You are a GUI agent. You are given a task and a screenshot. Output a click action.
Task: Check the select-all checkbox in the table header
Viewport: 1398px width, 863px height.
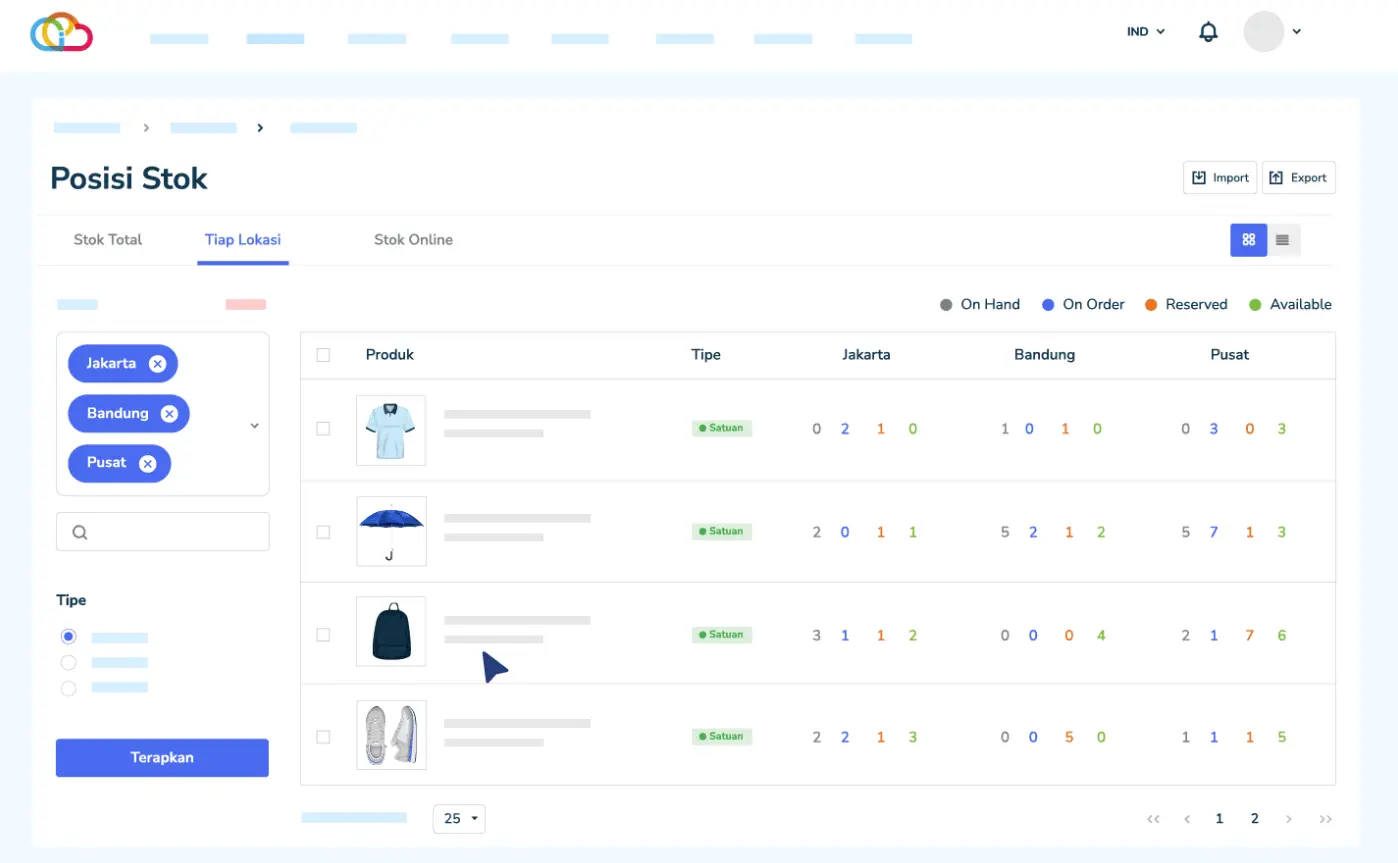(x=323, y=354)
